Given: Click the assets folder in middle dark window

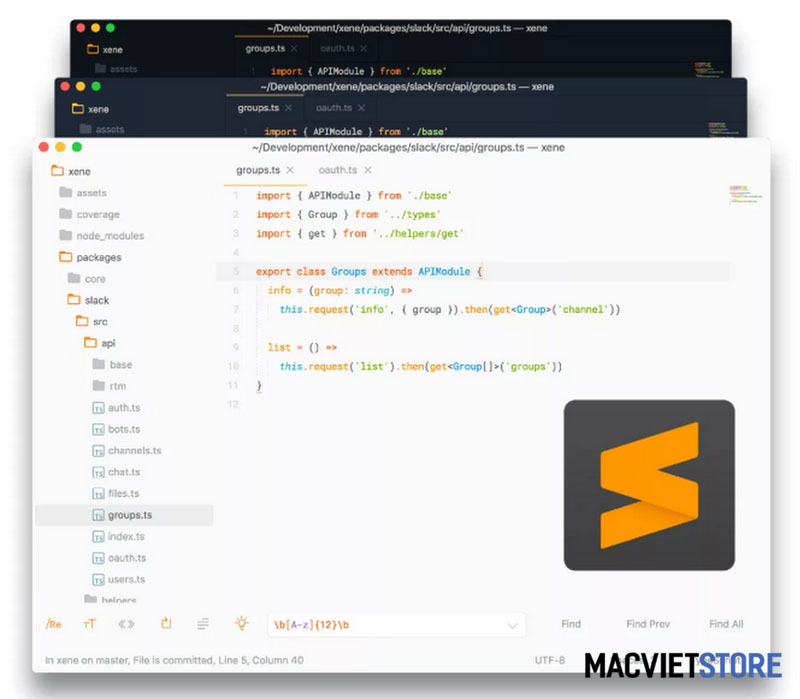Looking at the screenshot, I should [102, 129].
